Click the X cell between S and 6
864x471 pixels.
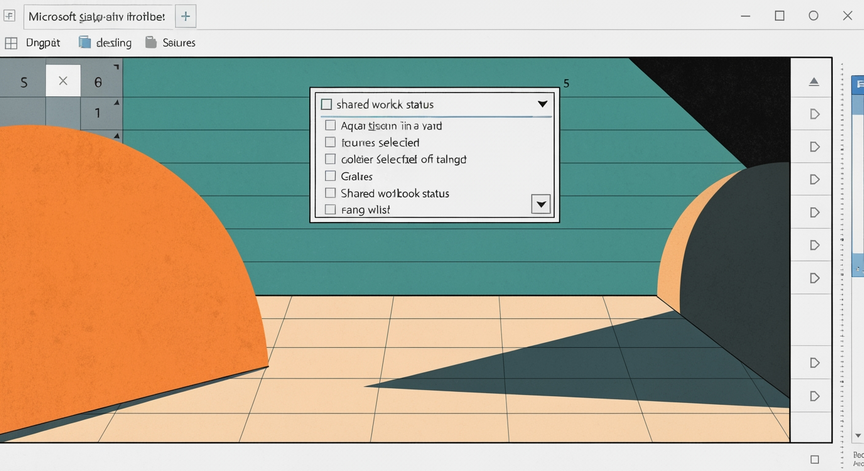click(63, 81)
